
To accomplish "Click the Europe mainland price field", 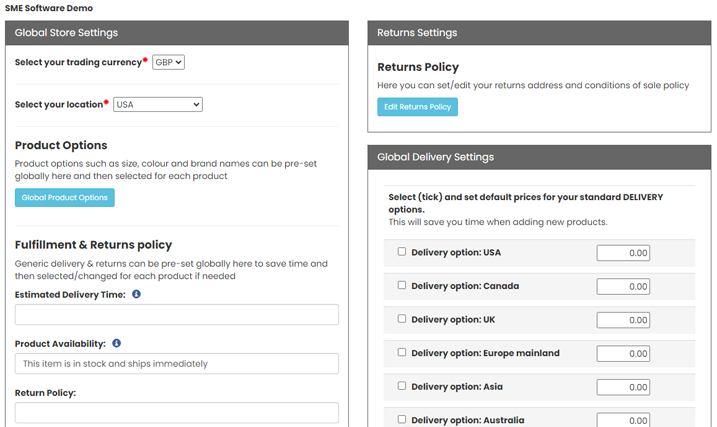I will [x=622, y=353].
